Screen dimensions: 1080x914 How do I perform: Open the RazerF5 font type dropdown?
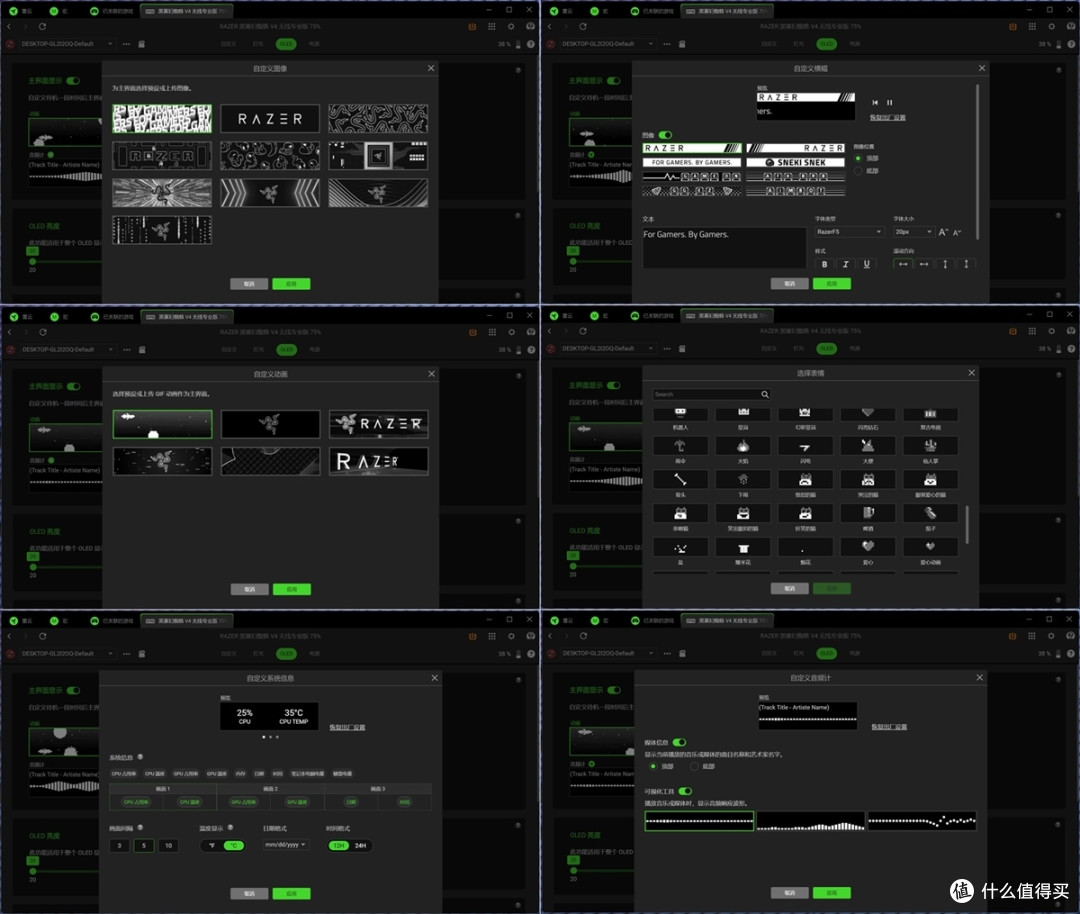849,232
